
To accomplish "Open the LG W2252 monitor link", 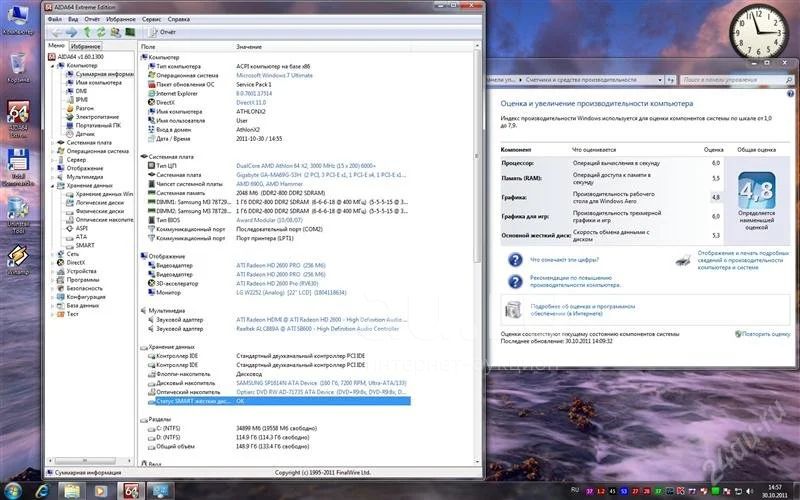I will pyautogui.click(x=291, y=293).
